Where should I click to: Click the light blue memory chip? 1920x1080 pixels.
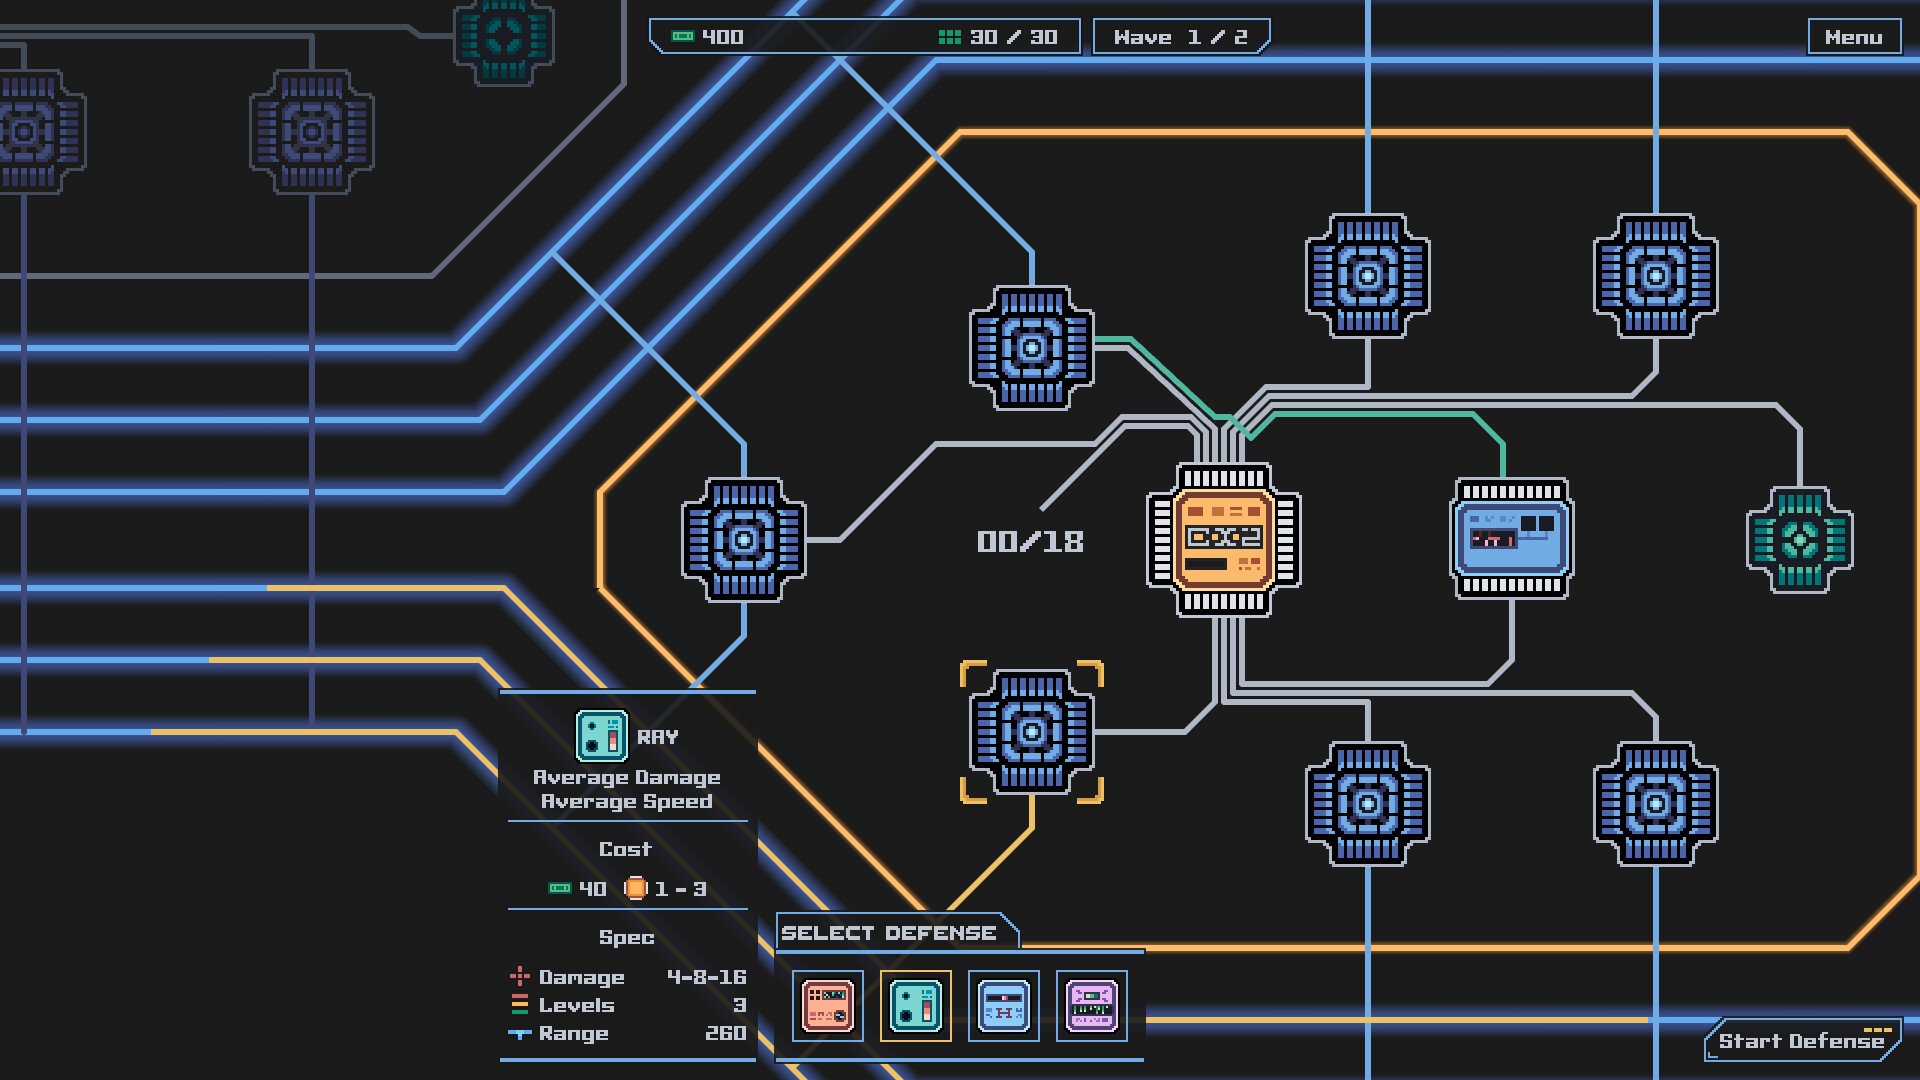coord(1511,539)
